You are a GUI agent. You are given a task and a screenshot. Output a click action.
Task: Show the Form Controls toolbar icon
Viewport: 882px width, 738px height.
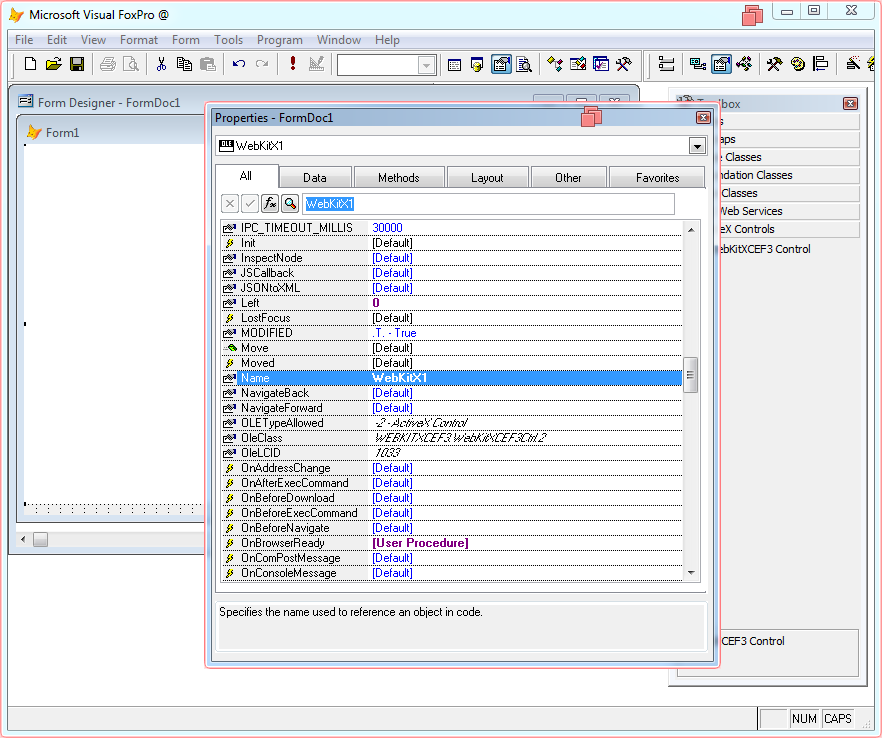click(x=775, y=65)
